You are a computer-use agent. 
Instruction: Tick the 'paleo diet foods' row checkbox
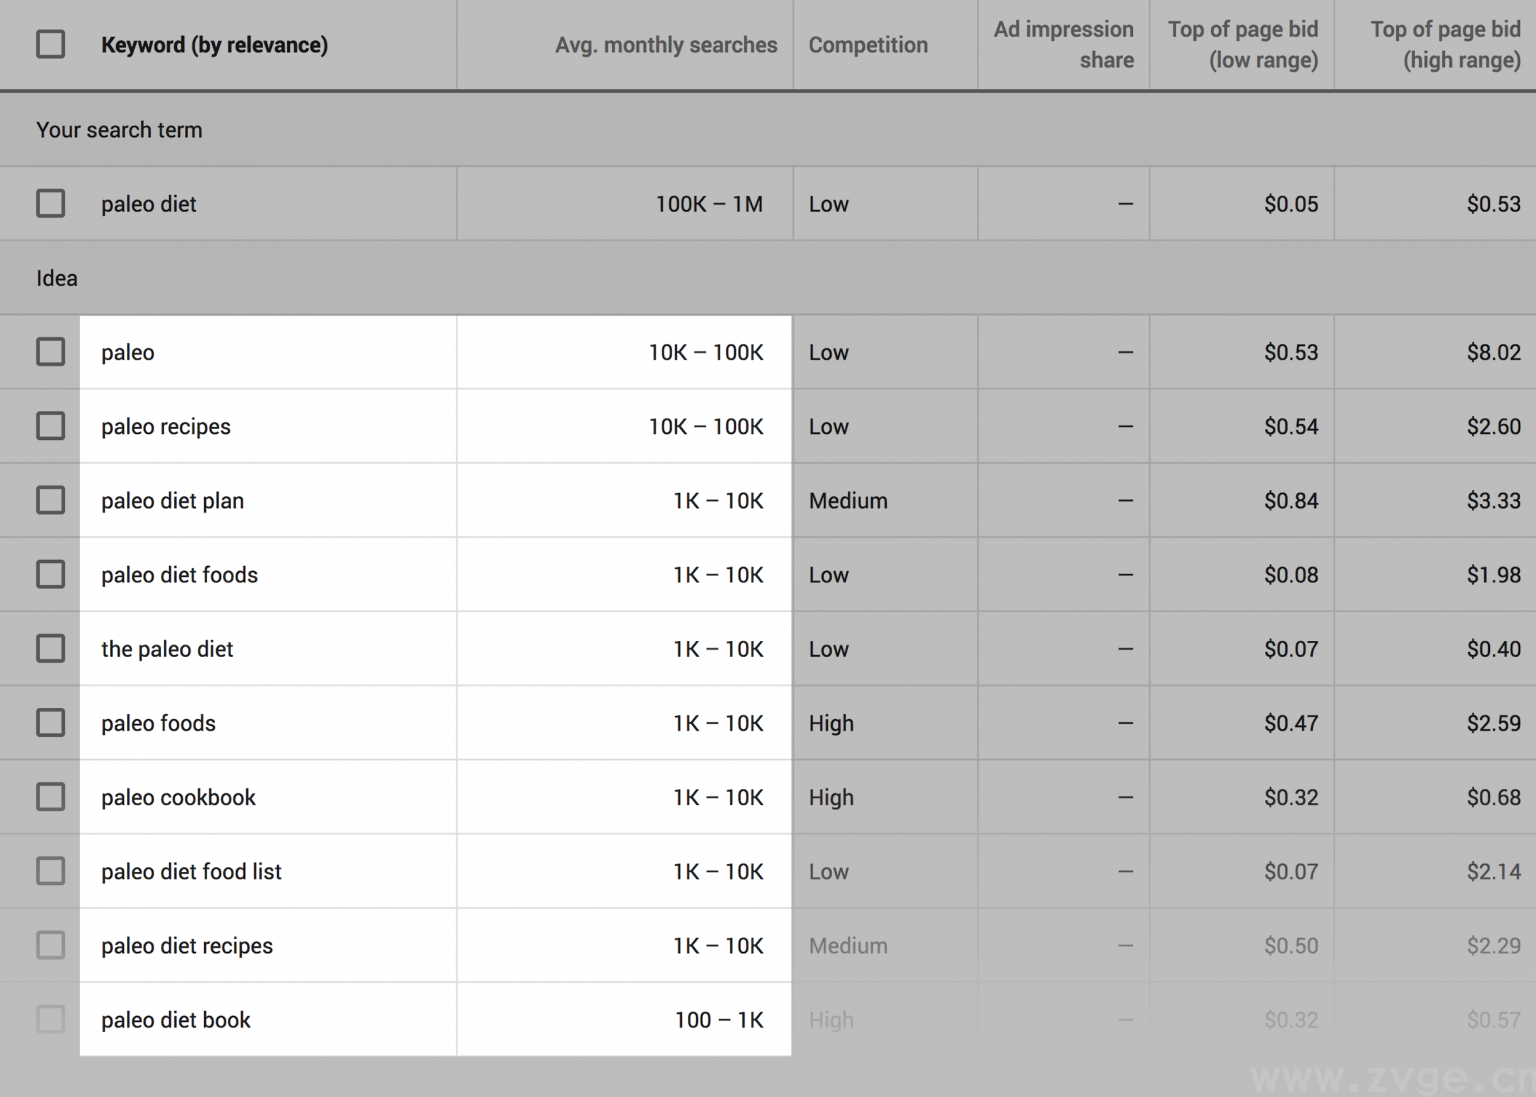click(x=50, y=574)
